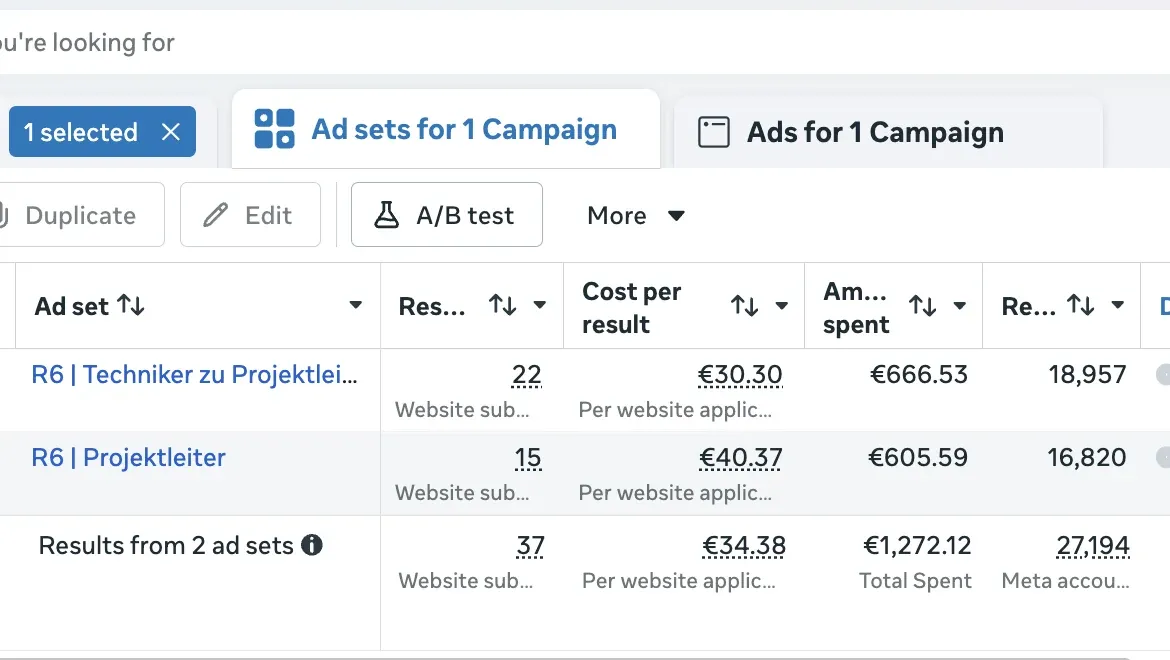Viewport: 1170px width, 660px height.
Task: Click reach value 18,957
Action: [1087, 374]
